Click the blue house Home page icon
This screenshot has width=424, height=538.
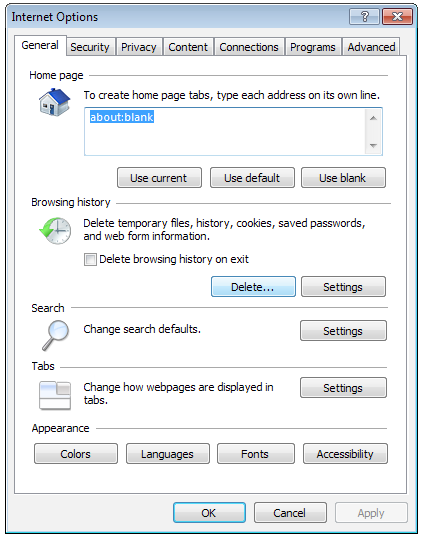54,102
